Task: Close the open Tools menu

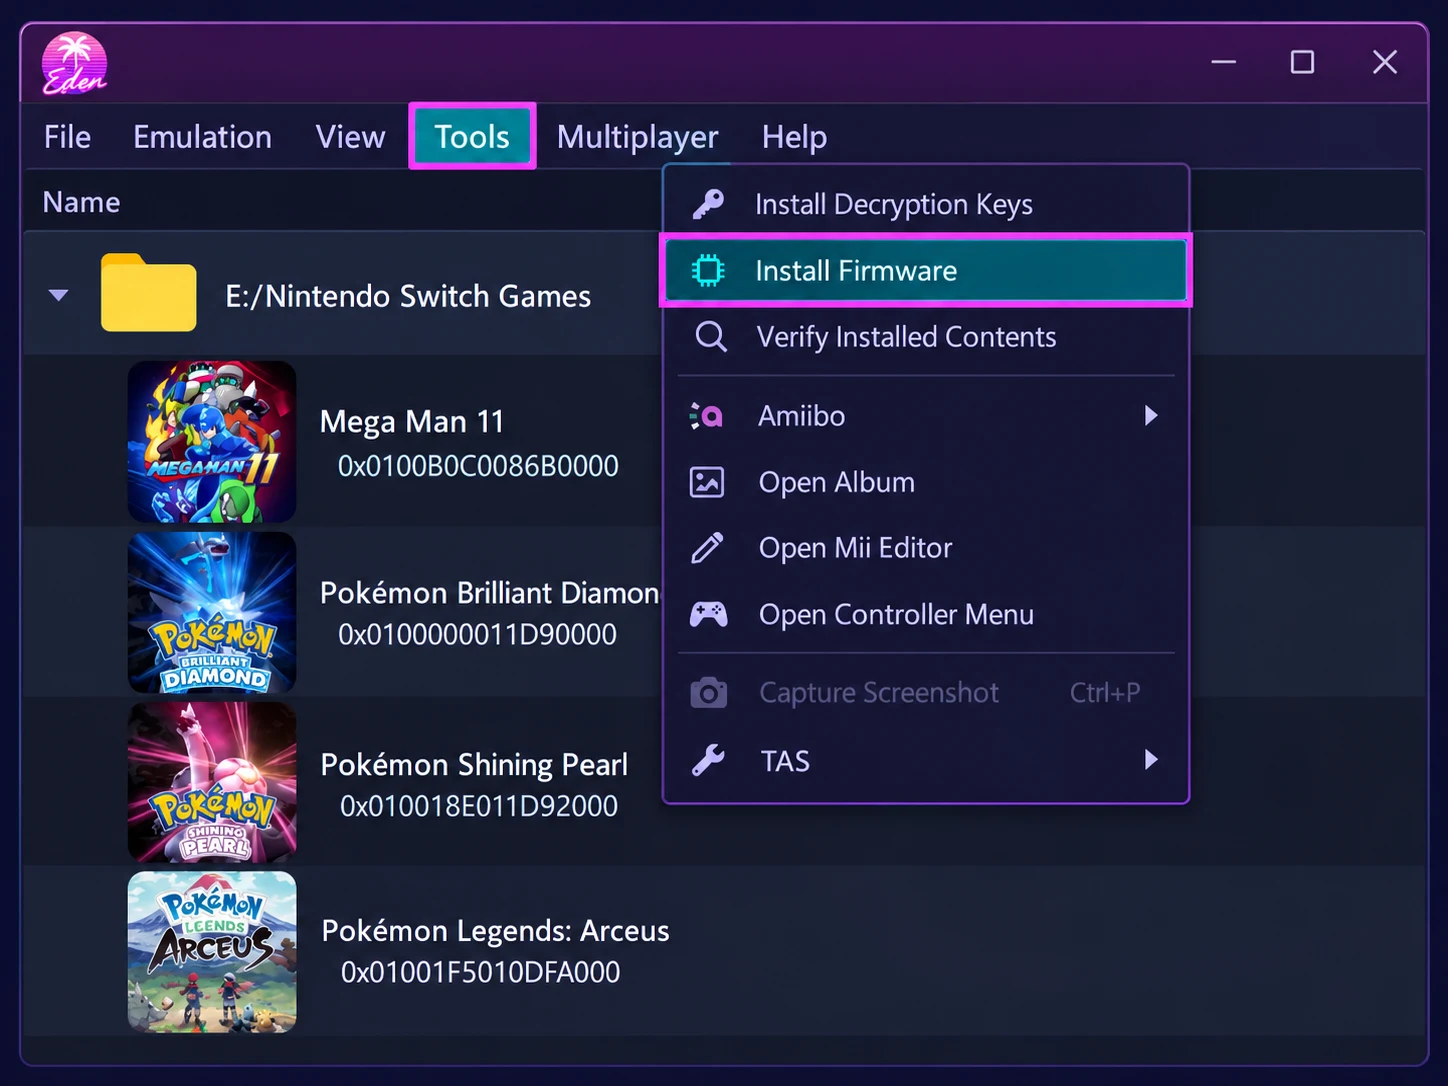Action: [x=472, y=137]
